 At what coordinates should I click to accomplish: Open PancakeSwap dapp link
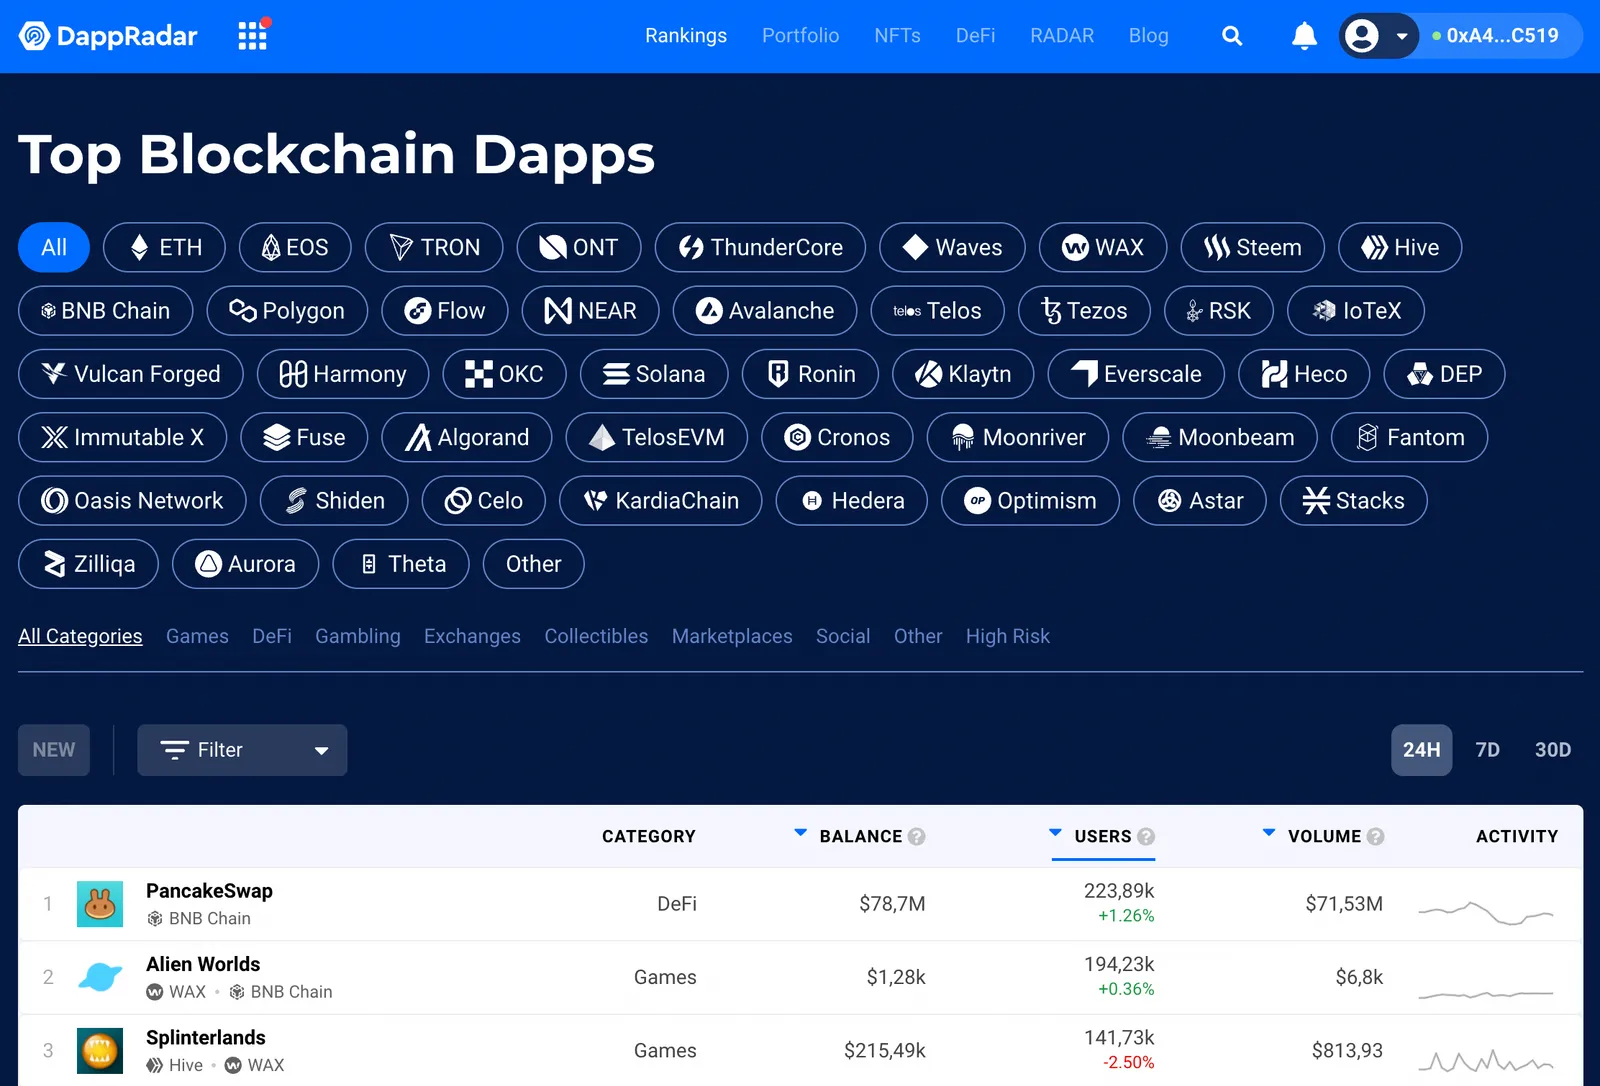(209, 891)
